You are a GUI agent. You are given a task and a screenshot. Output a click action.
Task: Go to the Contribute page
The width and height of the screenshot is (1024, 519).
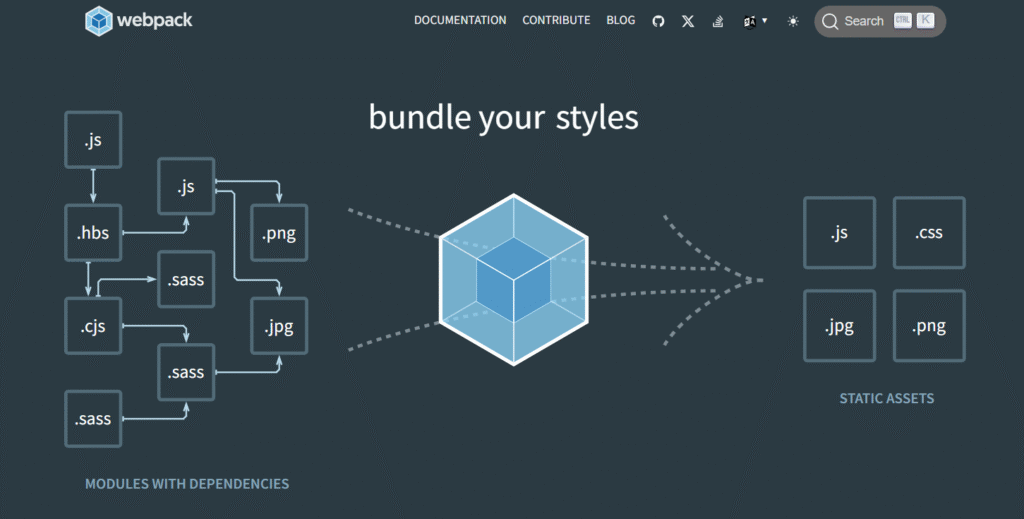[x=556, y=20]
